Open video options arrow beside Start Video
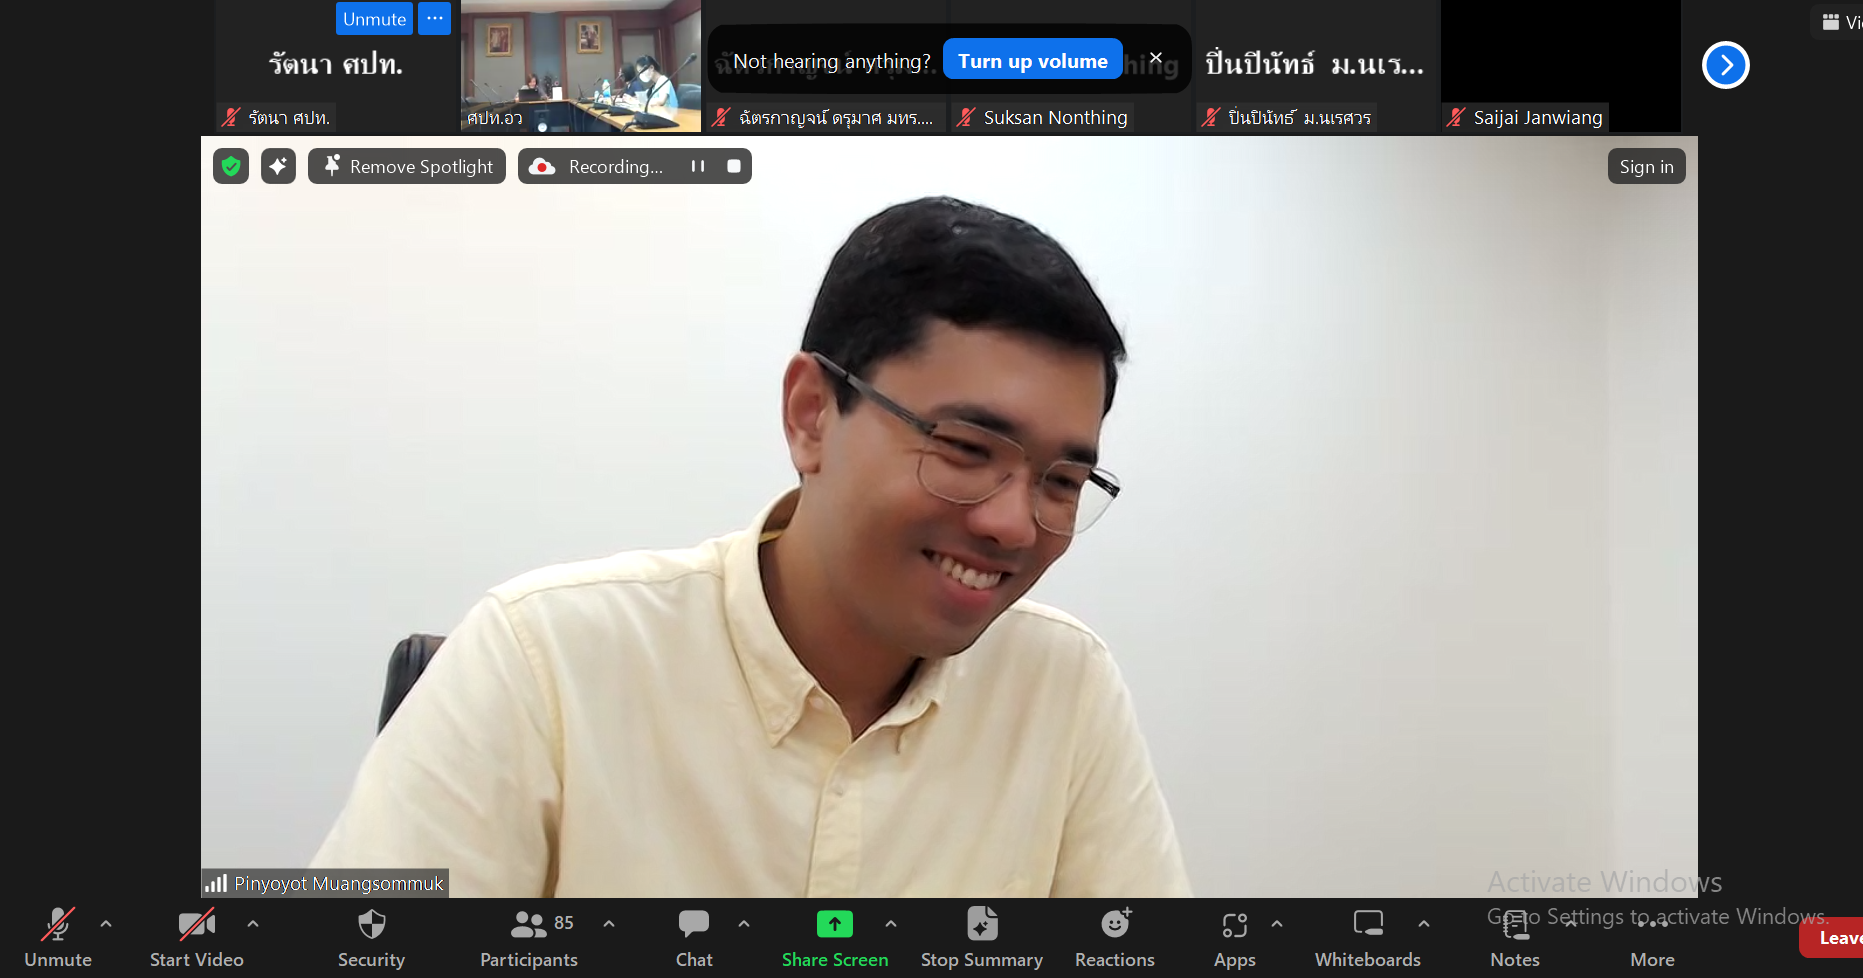Image resolution: width=1863 pixels, height=978 pixels. point(253,924)
